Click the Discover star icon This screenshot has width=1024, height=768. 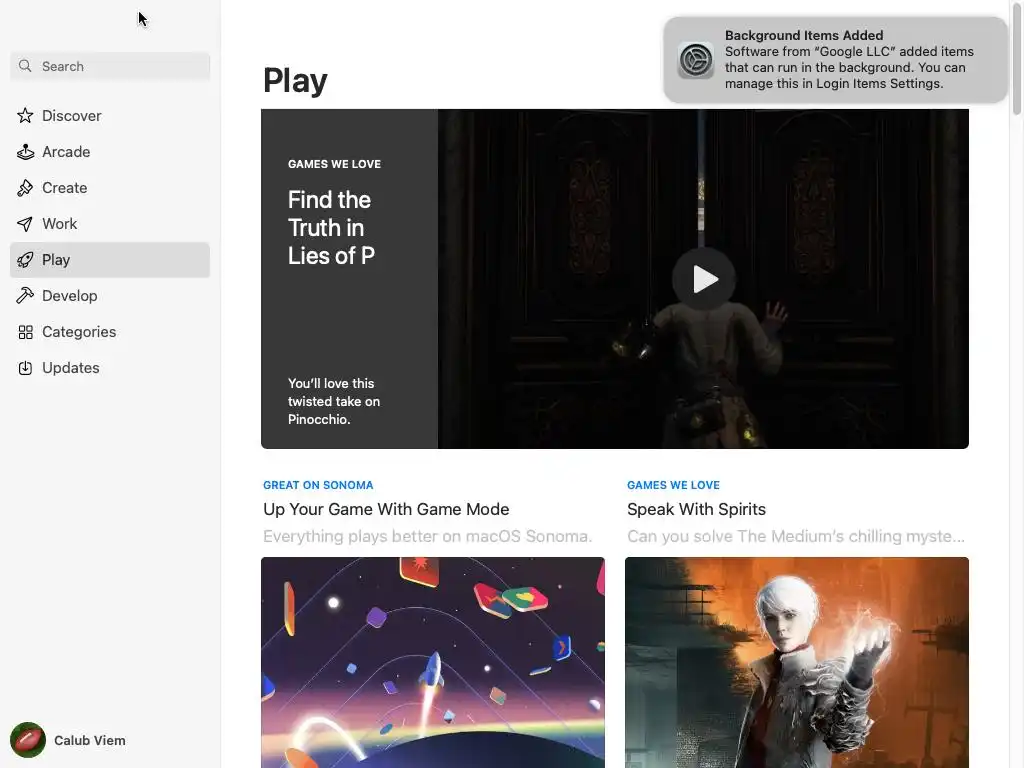point(25,116)
